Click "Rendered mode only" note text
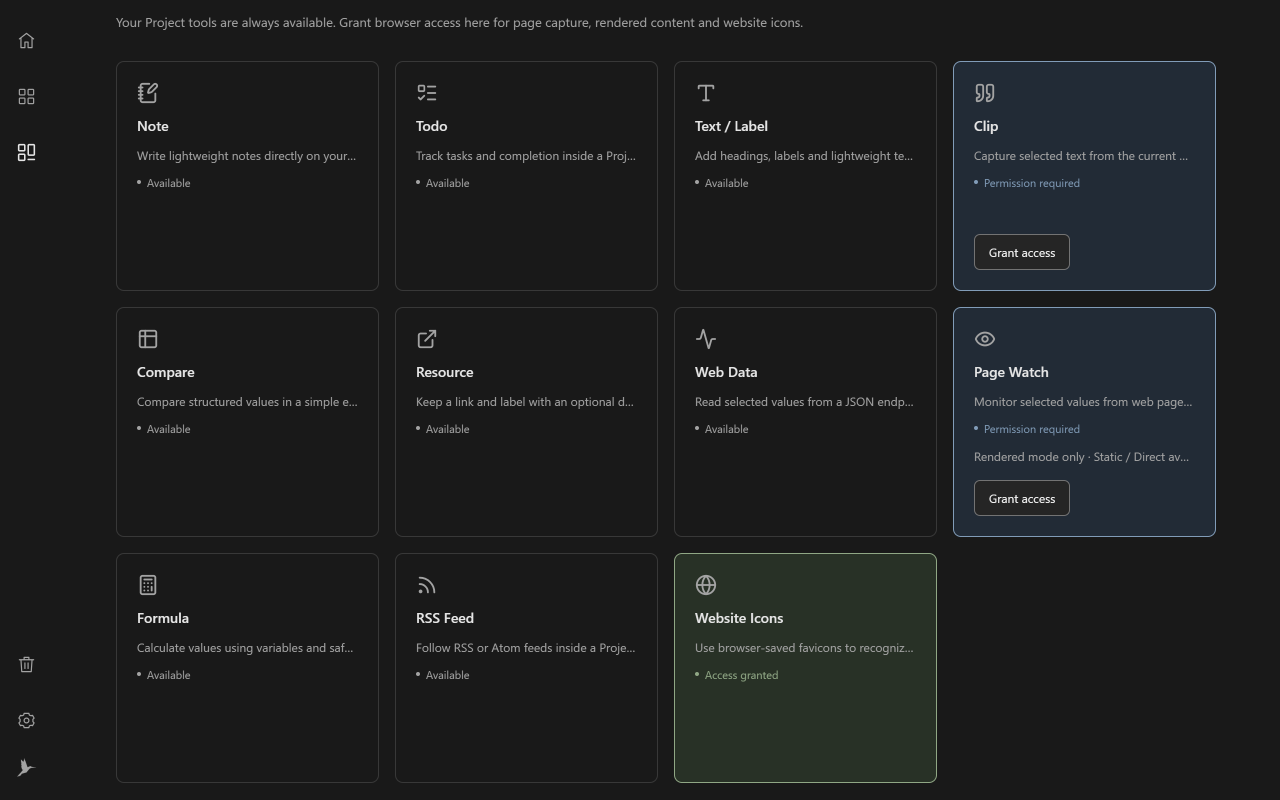 click(x=1081, y=457)
